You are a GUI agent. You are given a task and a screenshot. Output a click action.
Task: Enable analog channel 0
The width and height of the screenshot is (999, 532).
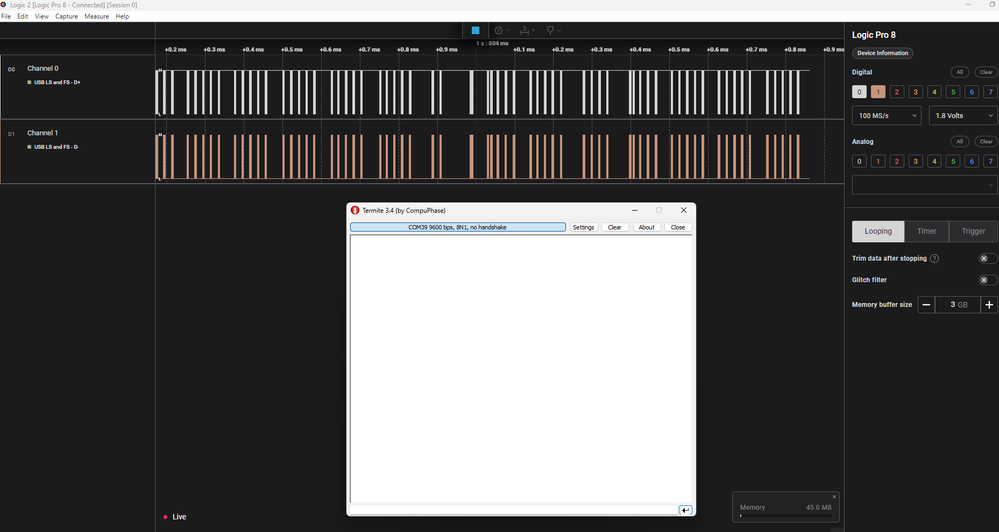[x=859, y=161]
